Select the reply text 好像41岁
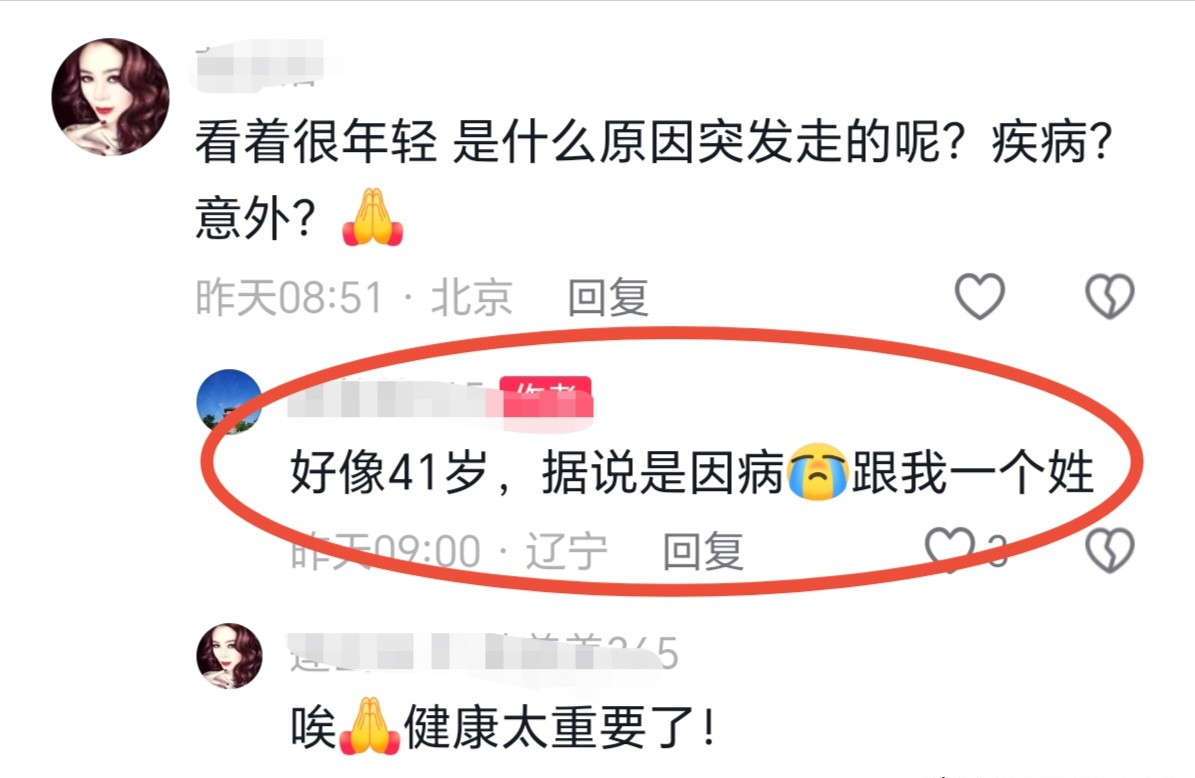The width and height of the screenshot is (1195, 778). coord(388,472)
